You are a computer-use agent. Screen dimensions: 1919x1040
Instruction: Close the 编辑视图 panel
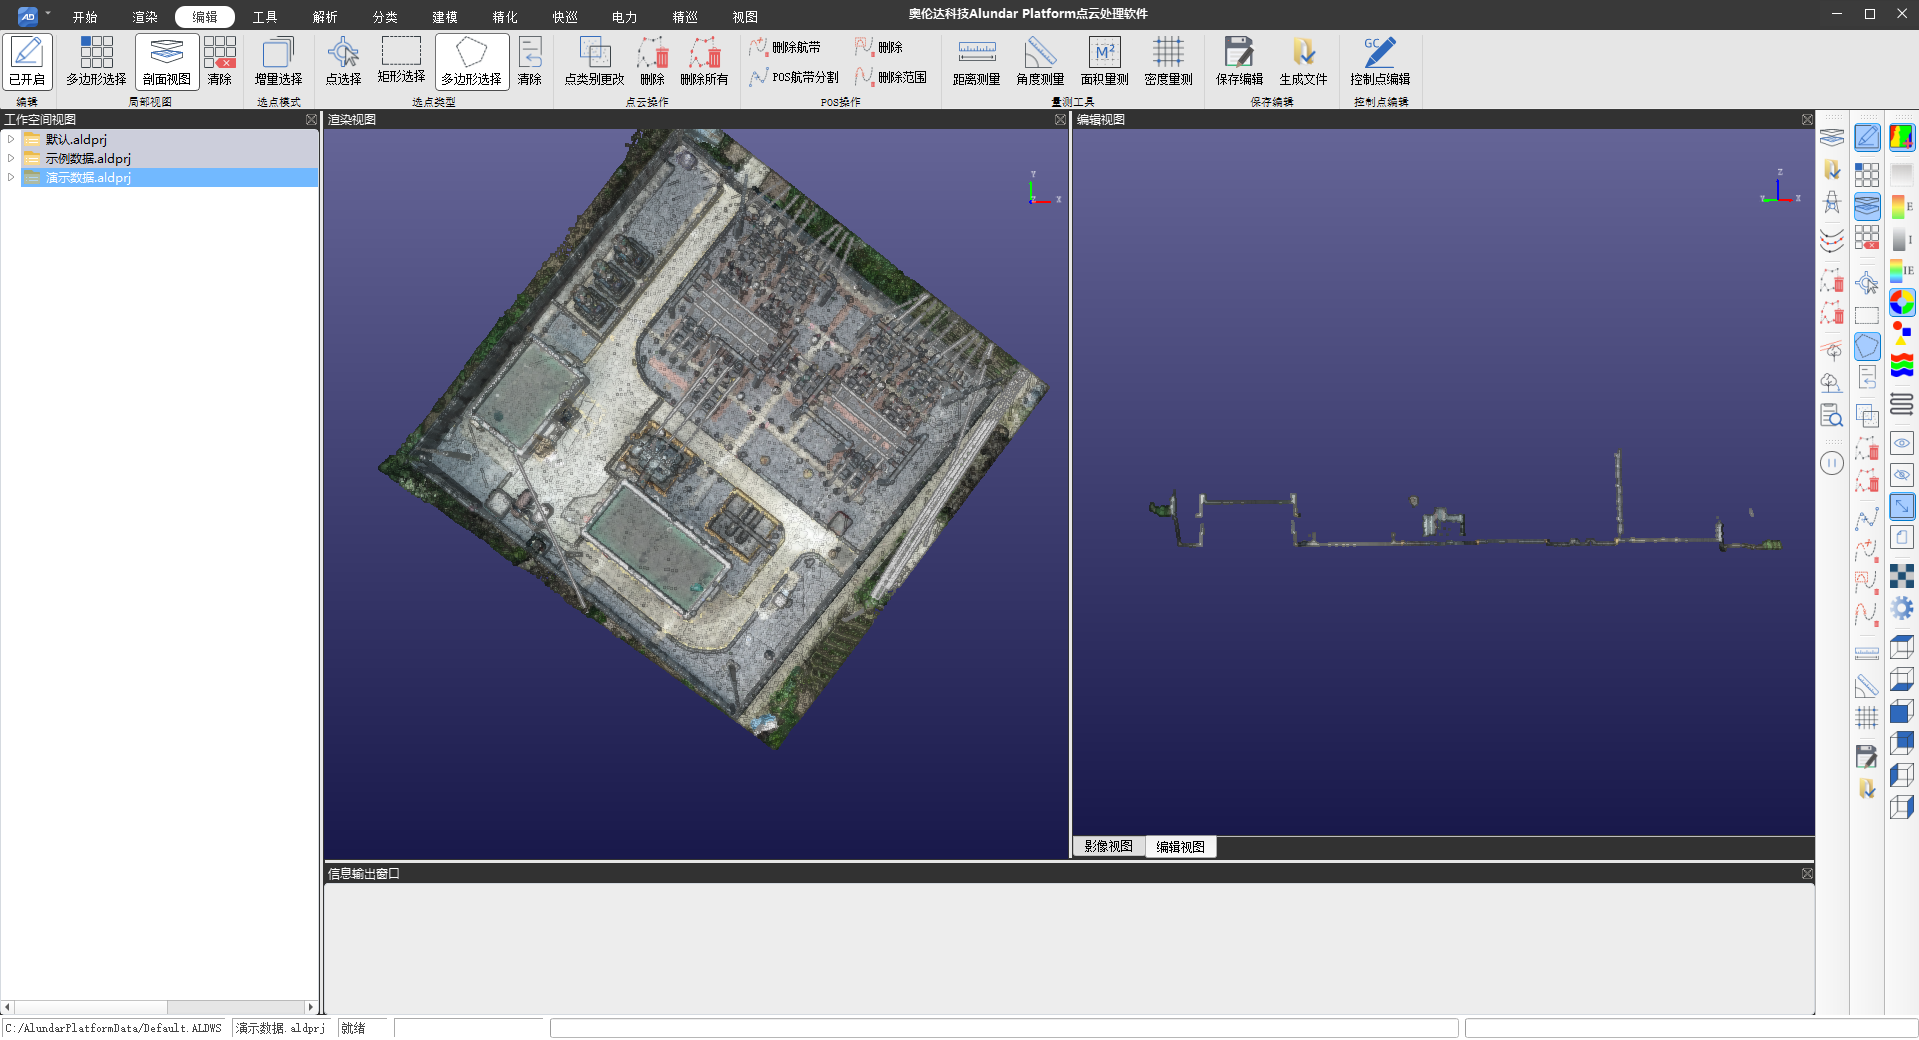click(1807, 119)
